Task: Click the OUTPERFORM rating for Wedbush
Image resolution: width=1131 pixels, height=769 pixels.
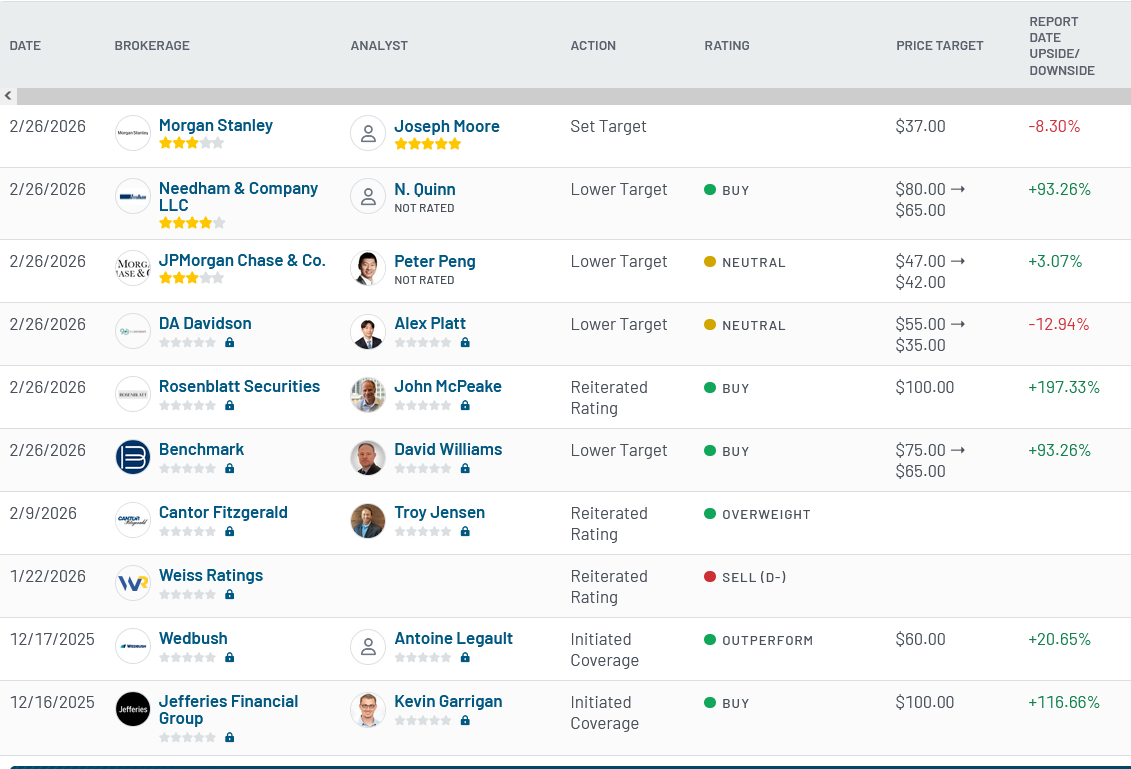Action: click(x=758, y=640)
